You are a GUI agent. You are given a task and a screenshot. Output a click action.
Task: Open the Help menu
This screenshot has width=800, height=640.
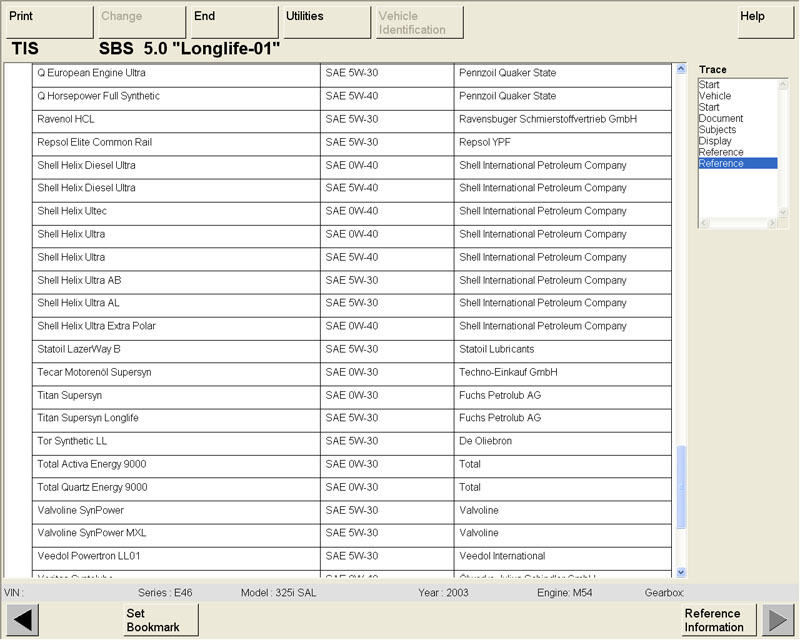tap(766, 22)
